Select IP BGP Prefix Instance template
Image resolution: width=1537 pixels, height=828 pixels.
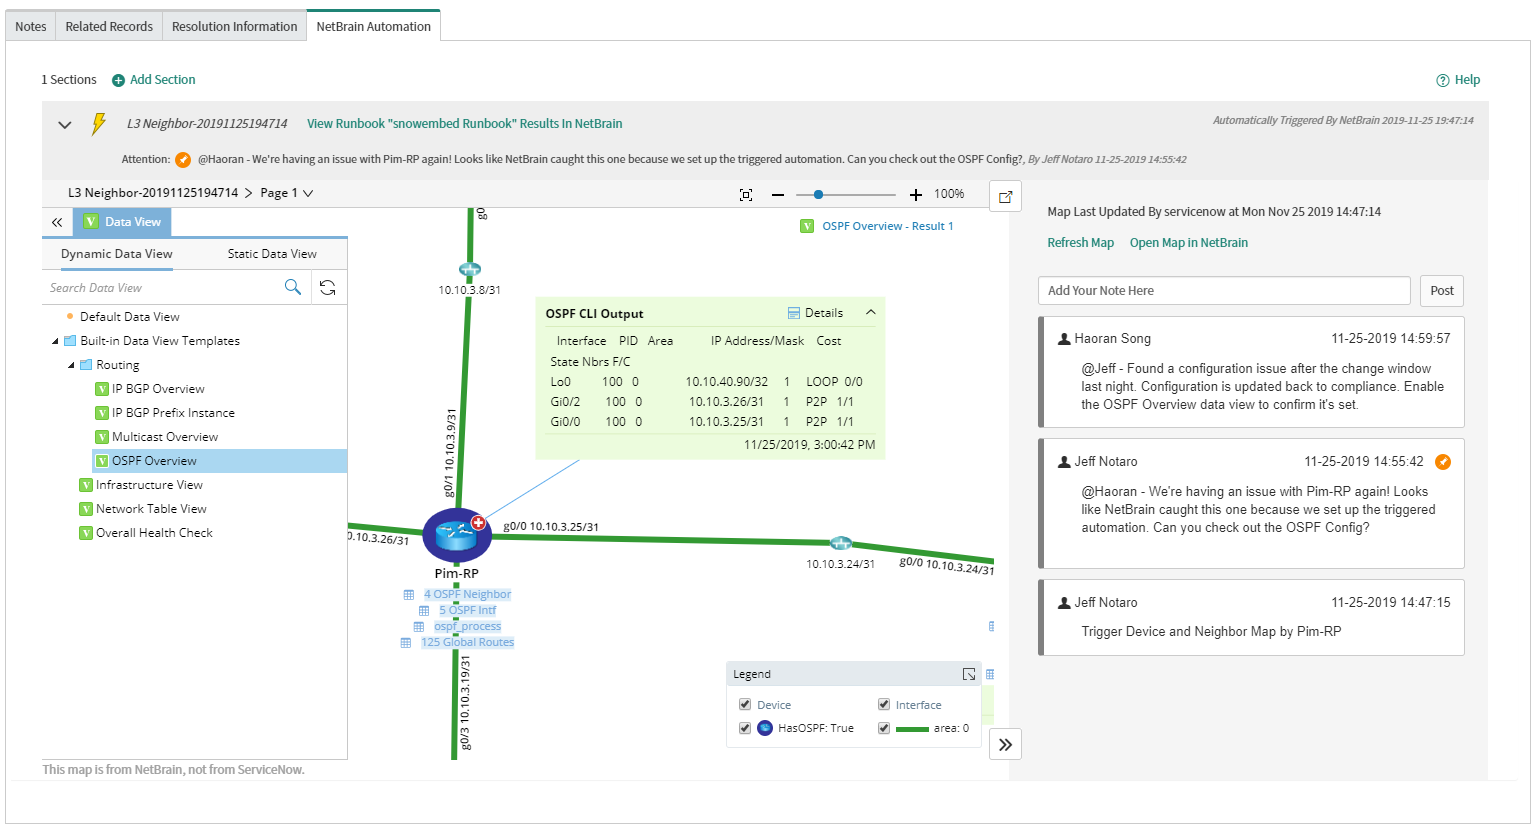point(173,413)
